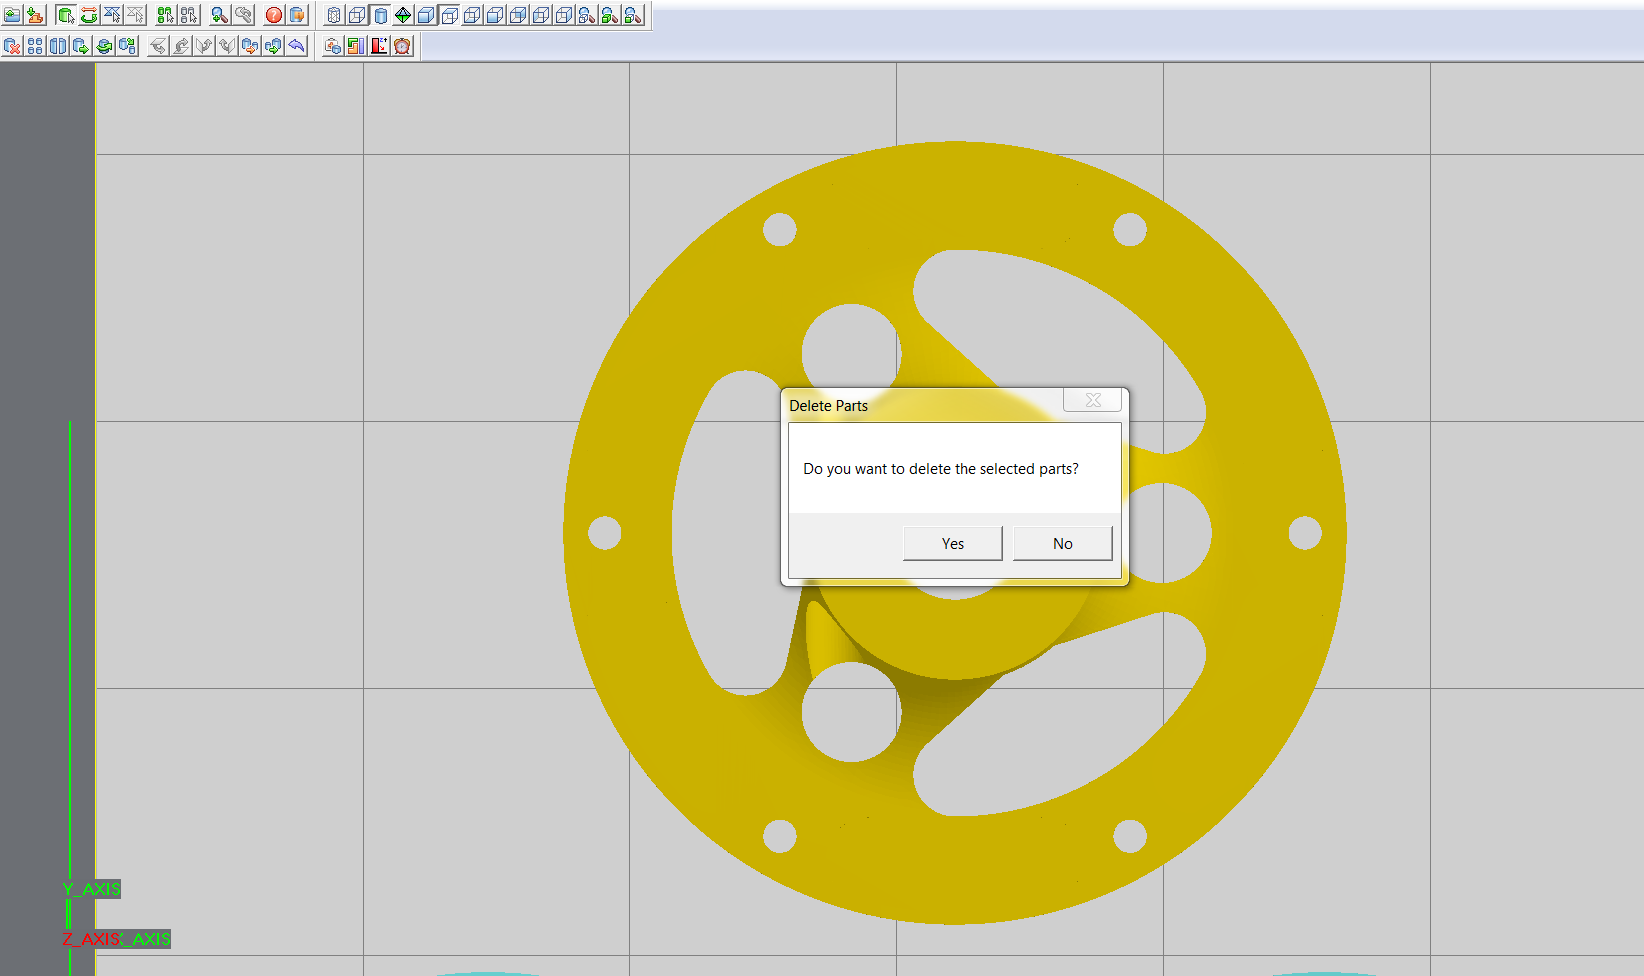The image size is (1644, 976).
Task: Click the import part icon
Action: click(36, 15)
